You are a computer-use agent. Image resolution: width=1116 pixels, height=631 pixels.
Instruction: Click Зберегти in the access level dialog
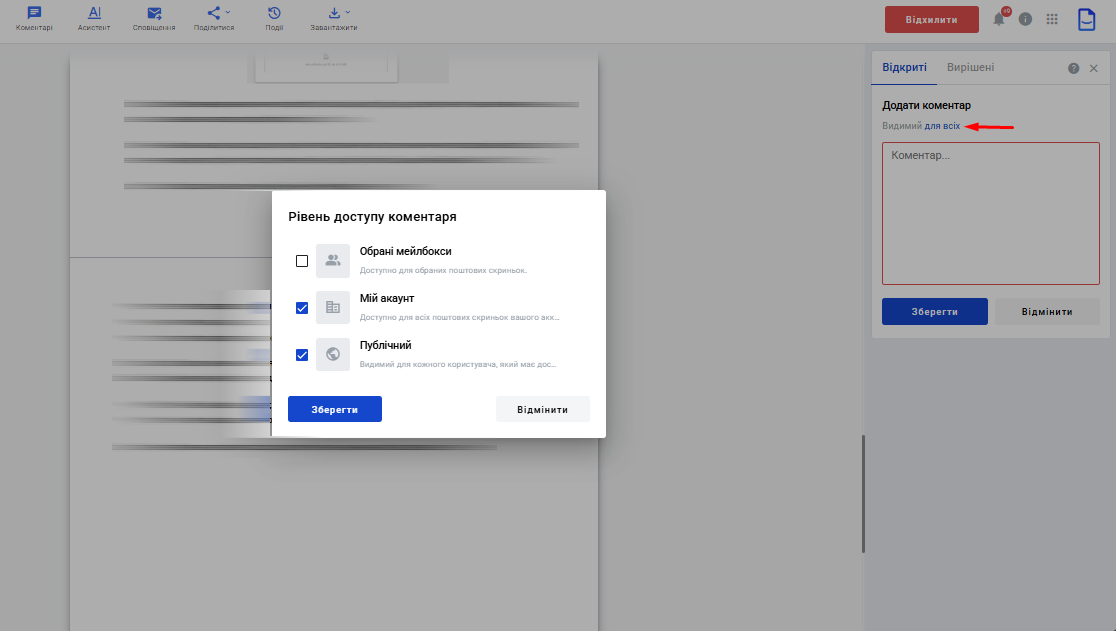click(x=335, y=409)
